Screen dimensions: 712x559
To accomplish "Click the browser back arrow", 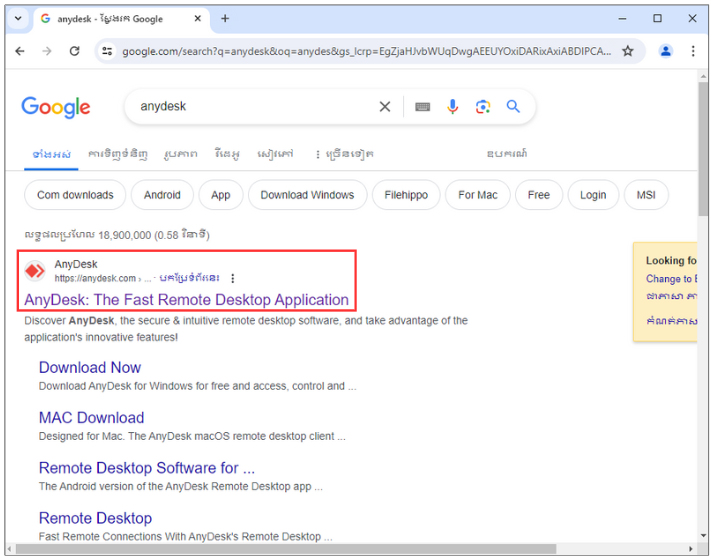I will click(x=20, y=51).
